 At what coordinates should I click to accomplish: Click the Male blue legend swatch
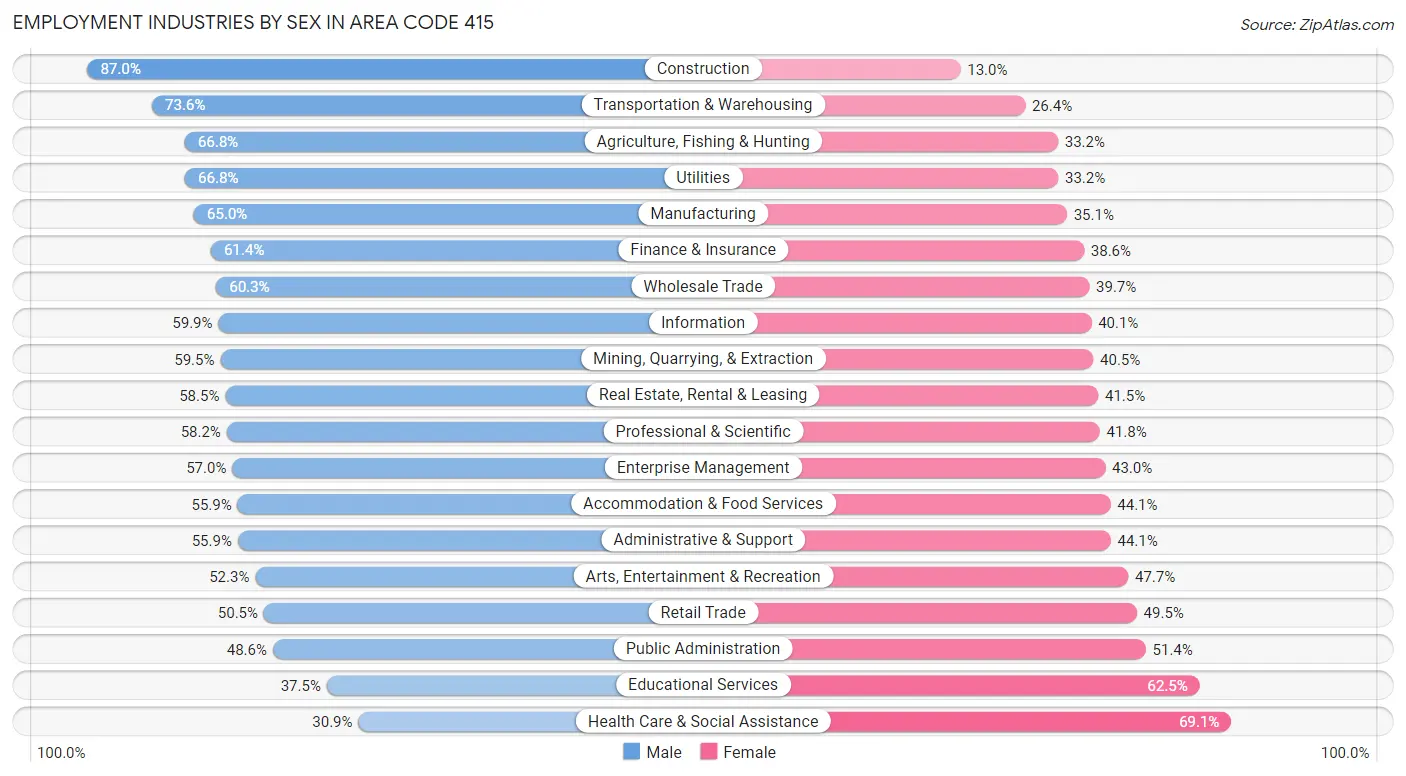click(631, 752)
